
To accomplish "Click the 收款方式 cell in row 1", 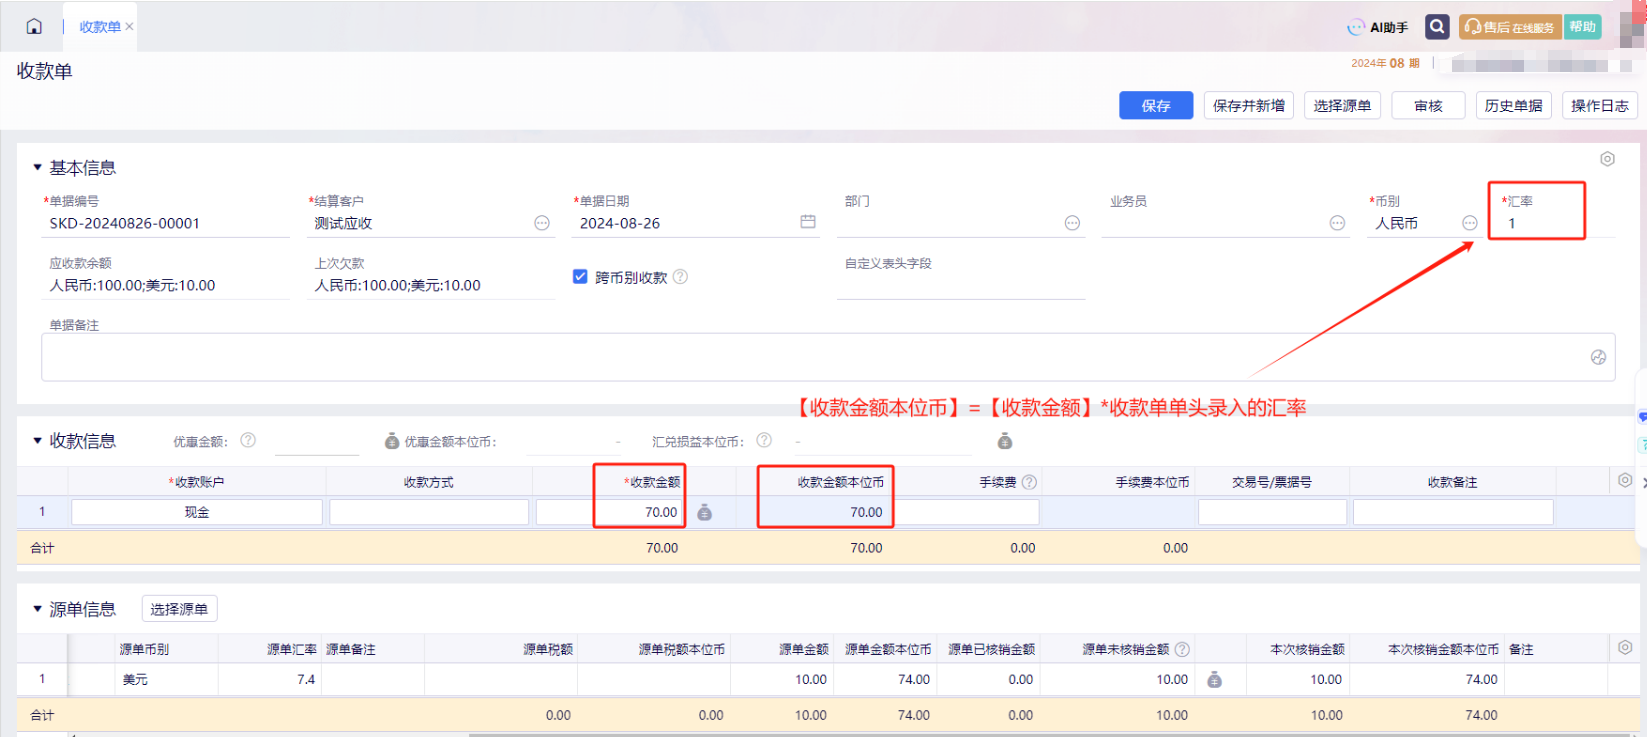I will 429,512.
